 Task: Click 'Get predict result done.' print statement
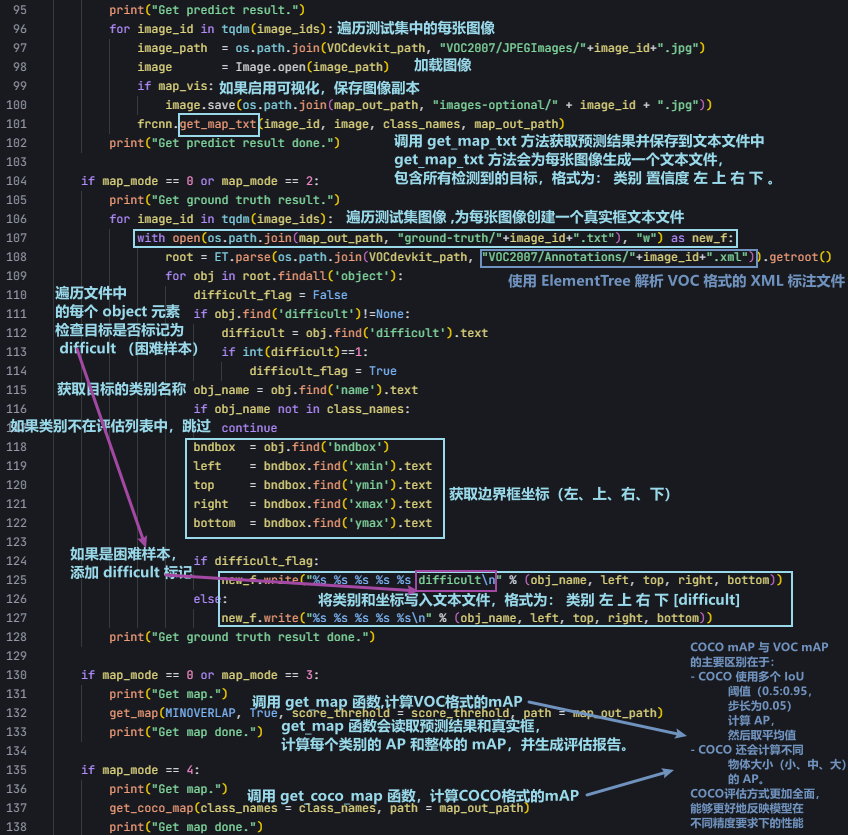coord(224,143)
